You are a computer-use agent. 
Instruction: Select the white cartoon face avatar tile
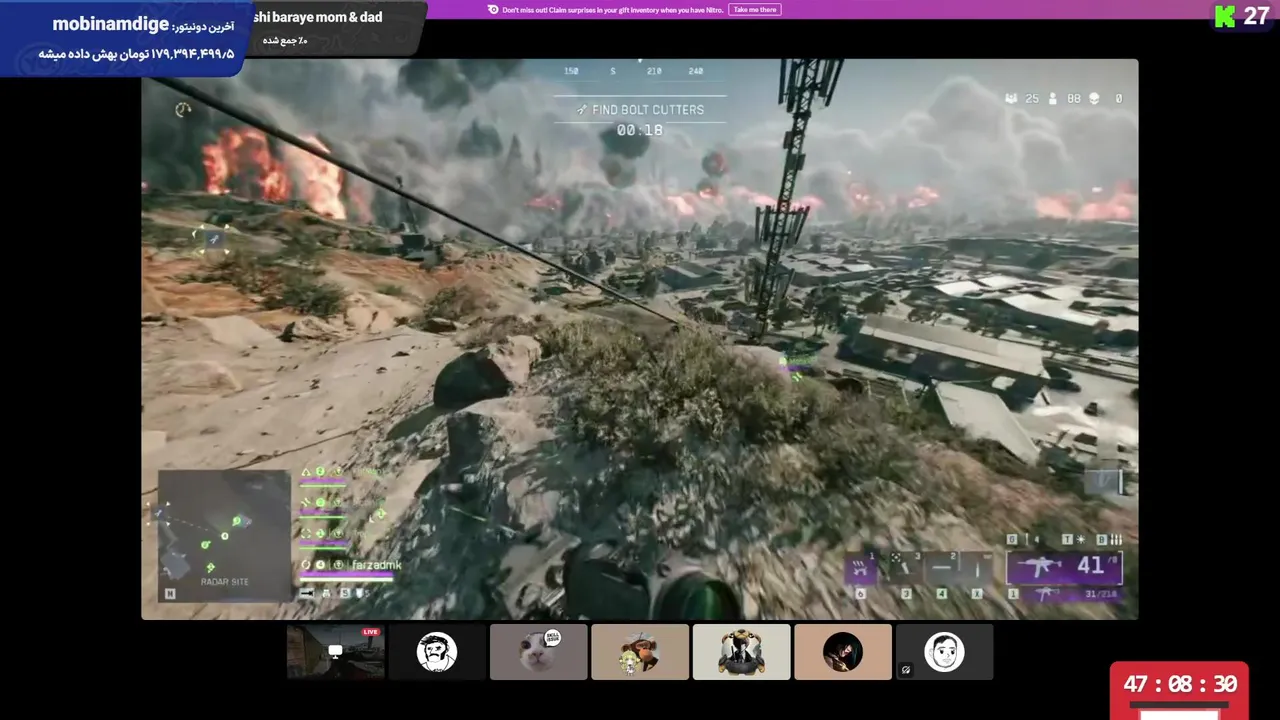click(x=944, y=652)
